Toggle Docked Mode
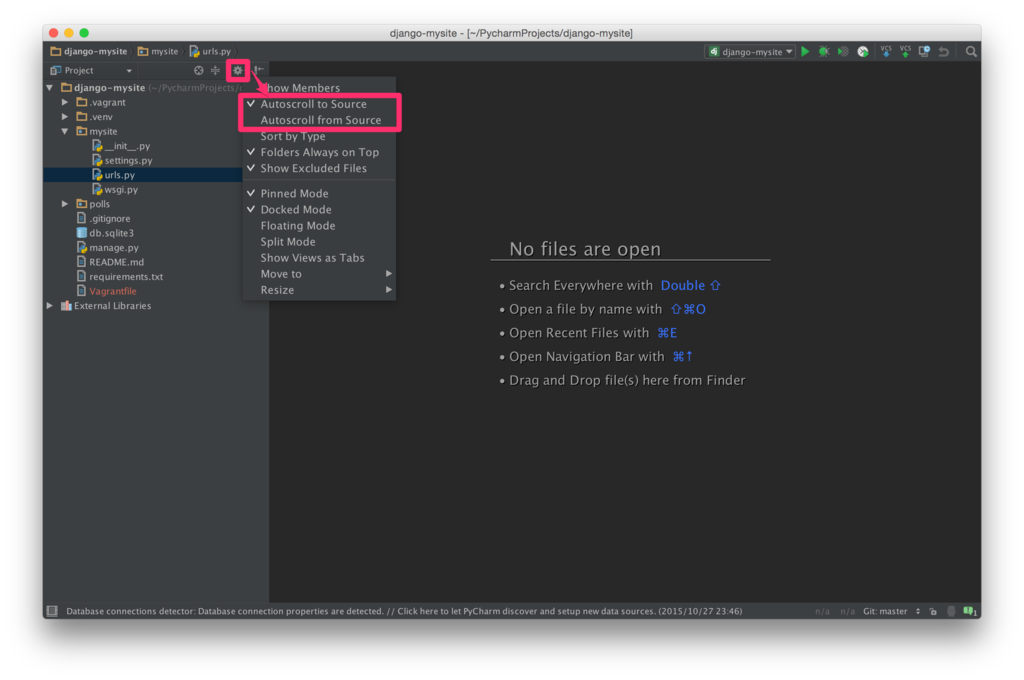The width and height of the screenshot is (1024, 680). (x=319, y=210)
